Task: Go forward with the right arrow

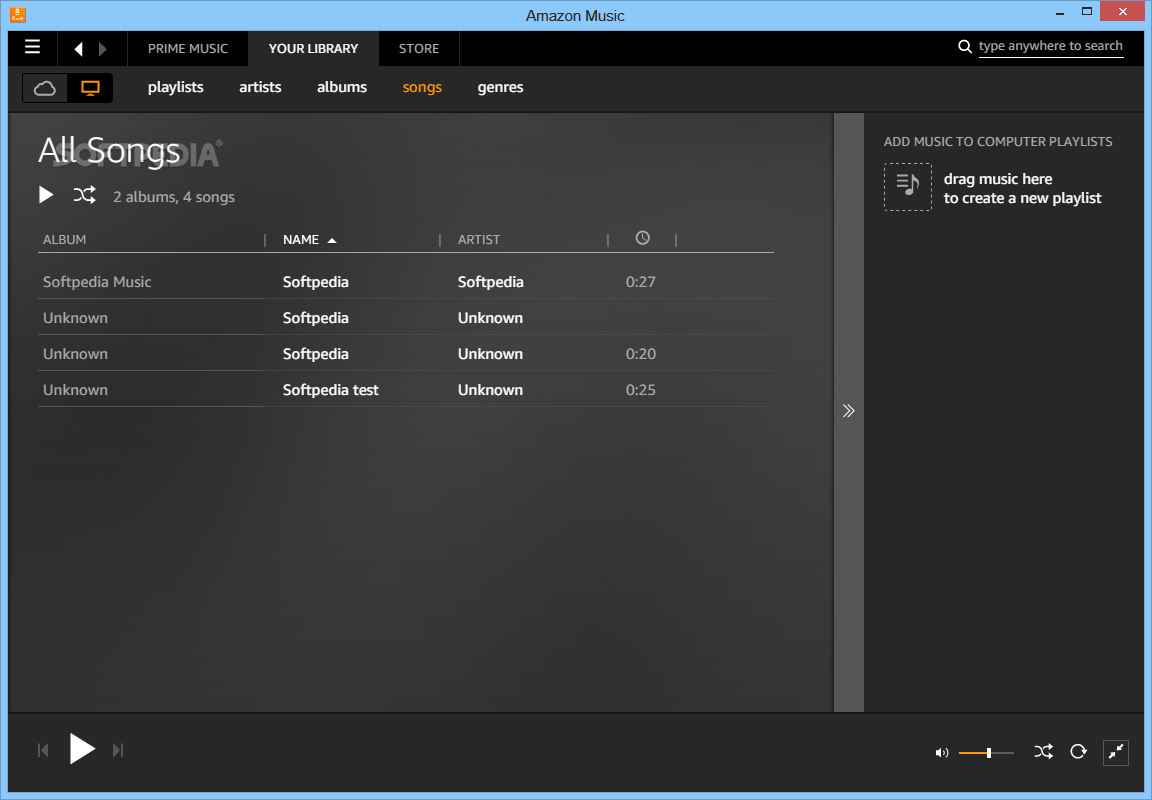Action: 103,48
